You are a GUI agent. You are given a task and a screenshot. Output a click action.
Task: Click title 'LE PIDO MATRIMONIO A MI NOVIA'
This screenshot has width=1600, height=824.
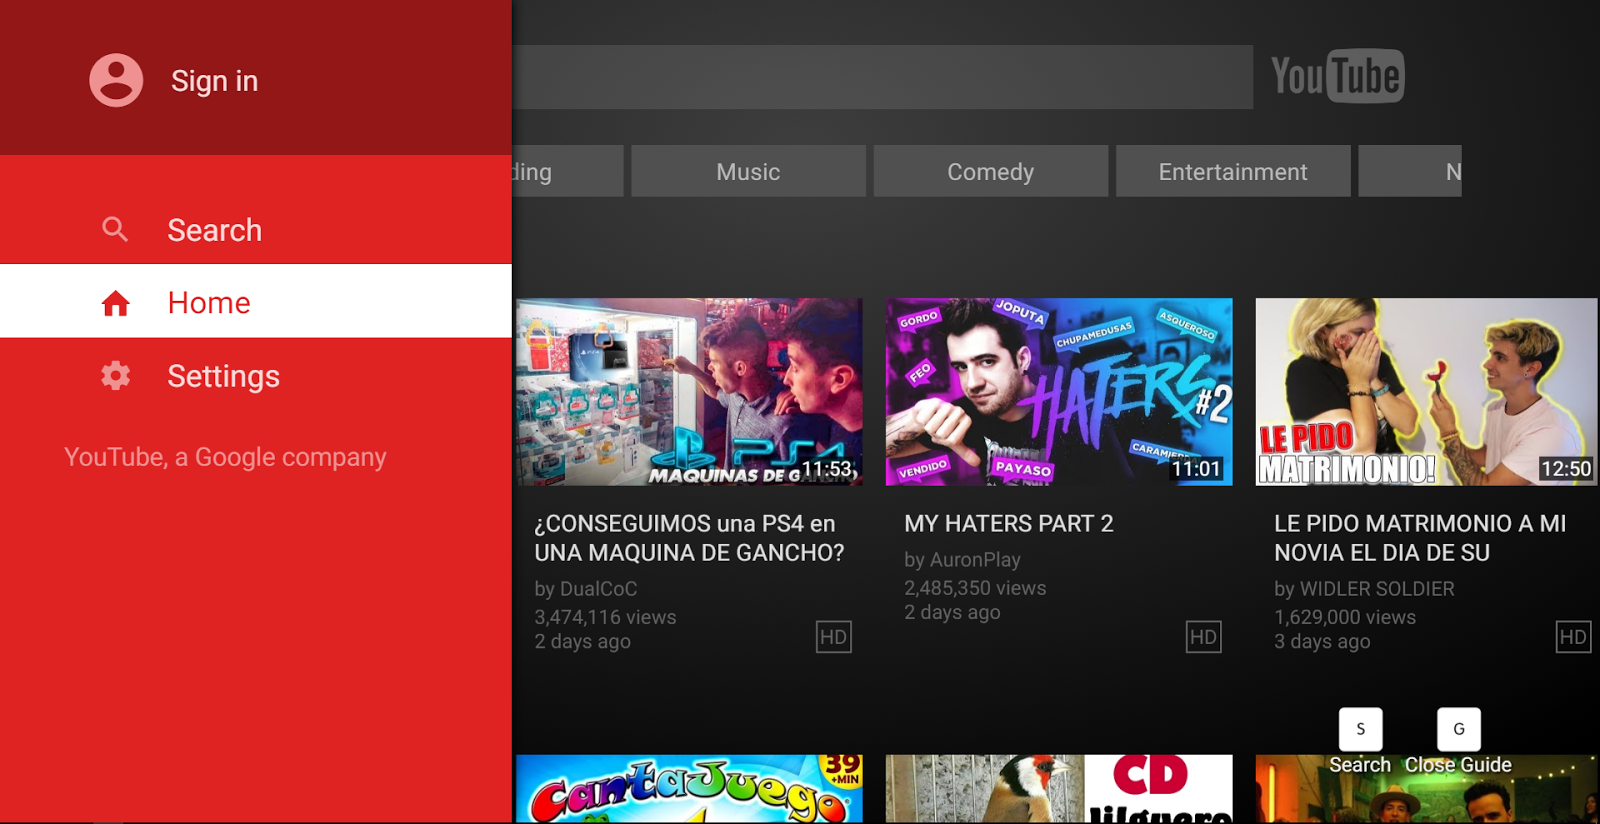[x=1420, y=538]
